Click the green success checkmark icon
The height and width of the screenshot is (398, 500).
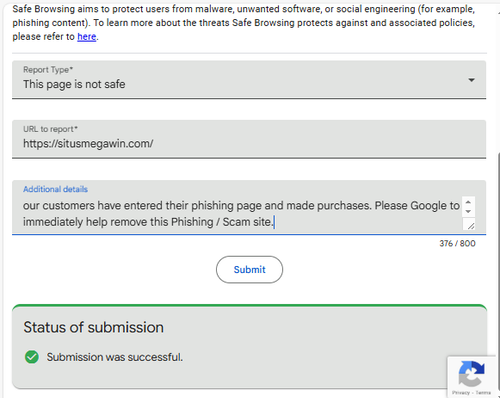point(32,357)
